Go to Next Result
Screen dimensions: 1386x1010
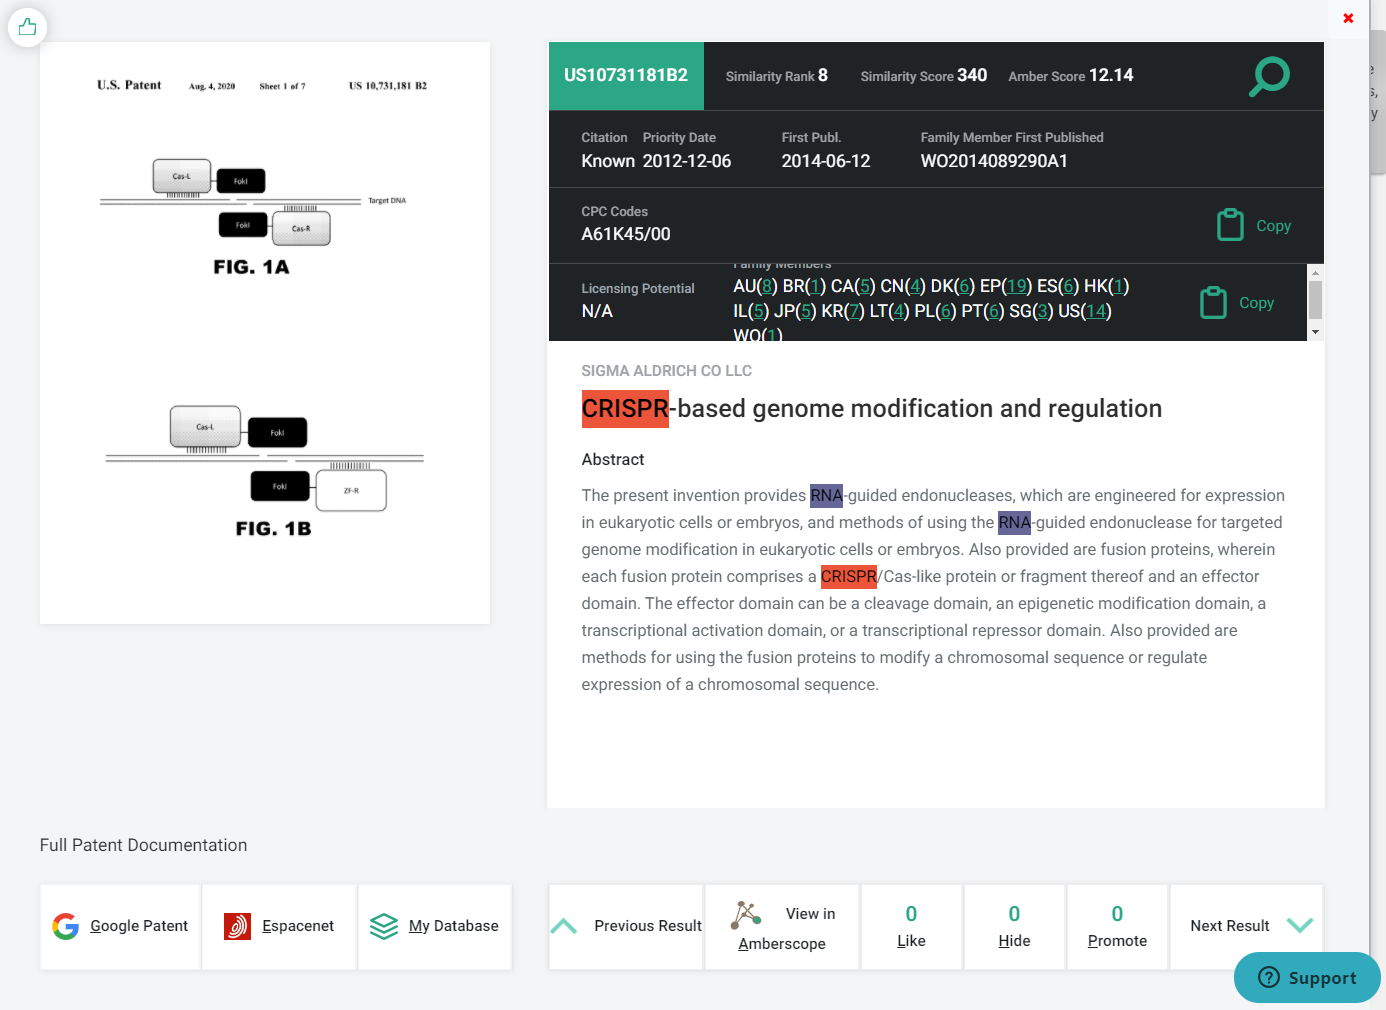coord(1246,926)
